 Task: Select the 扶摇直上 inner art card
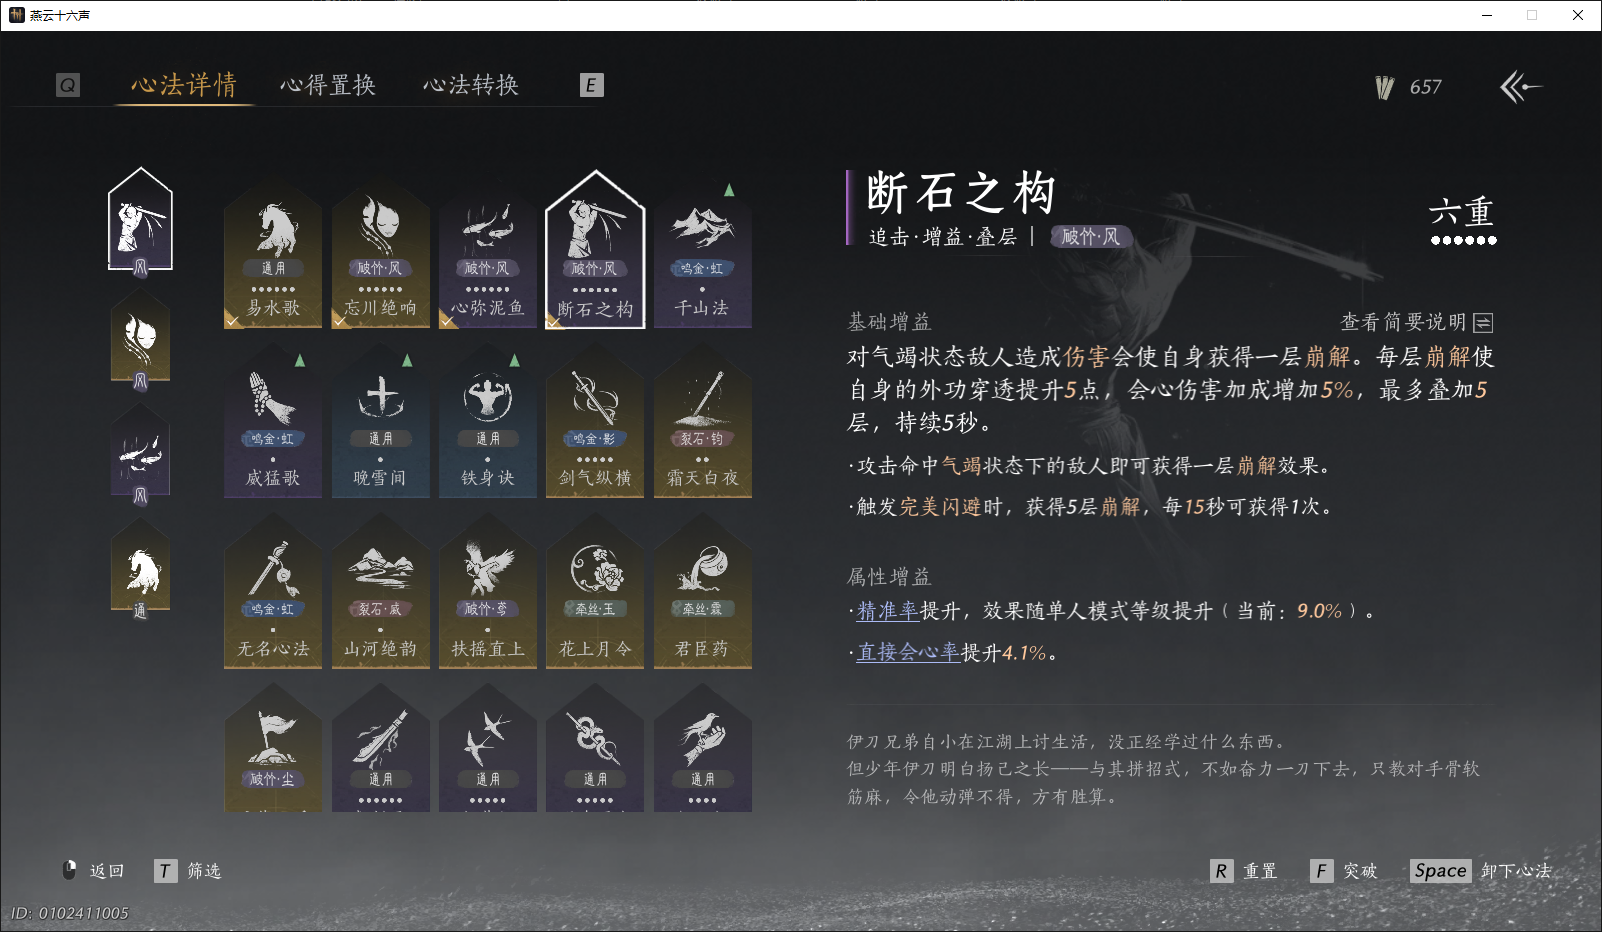coord(488,592)
